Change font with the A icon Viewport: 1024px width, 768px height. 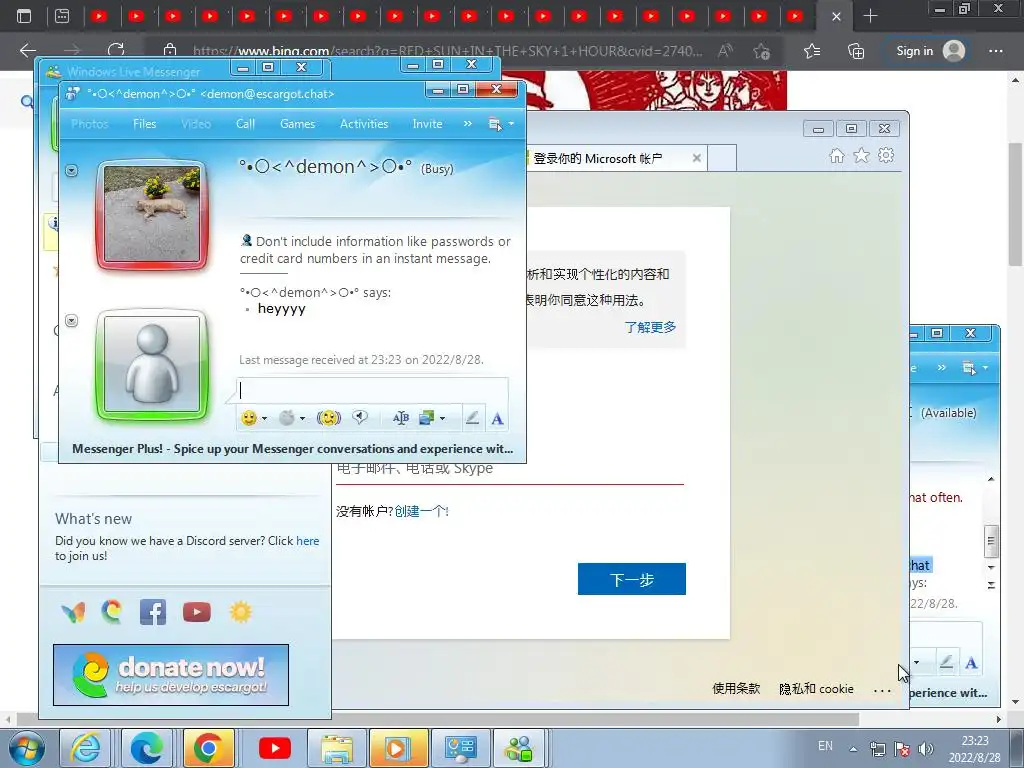[x=497, y=419]
